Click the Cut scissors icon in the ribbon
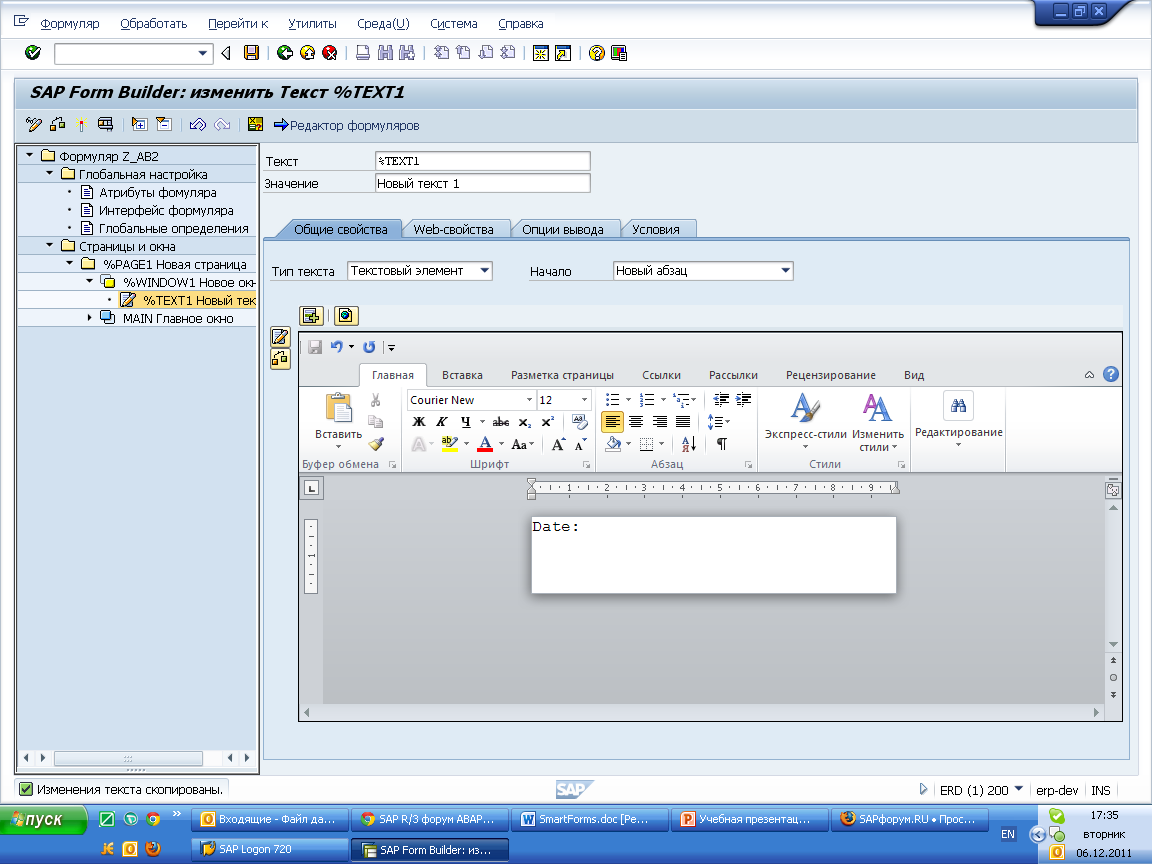The width and height of the screenshot is (1152, 864). coord(375,400)
